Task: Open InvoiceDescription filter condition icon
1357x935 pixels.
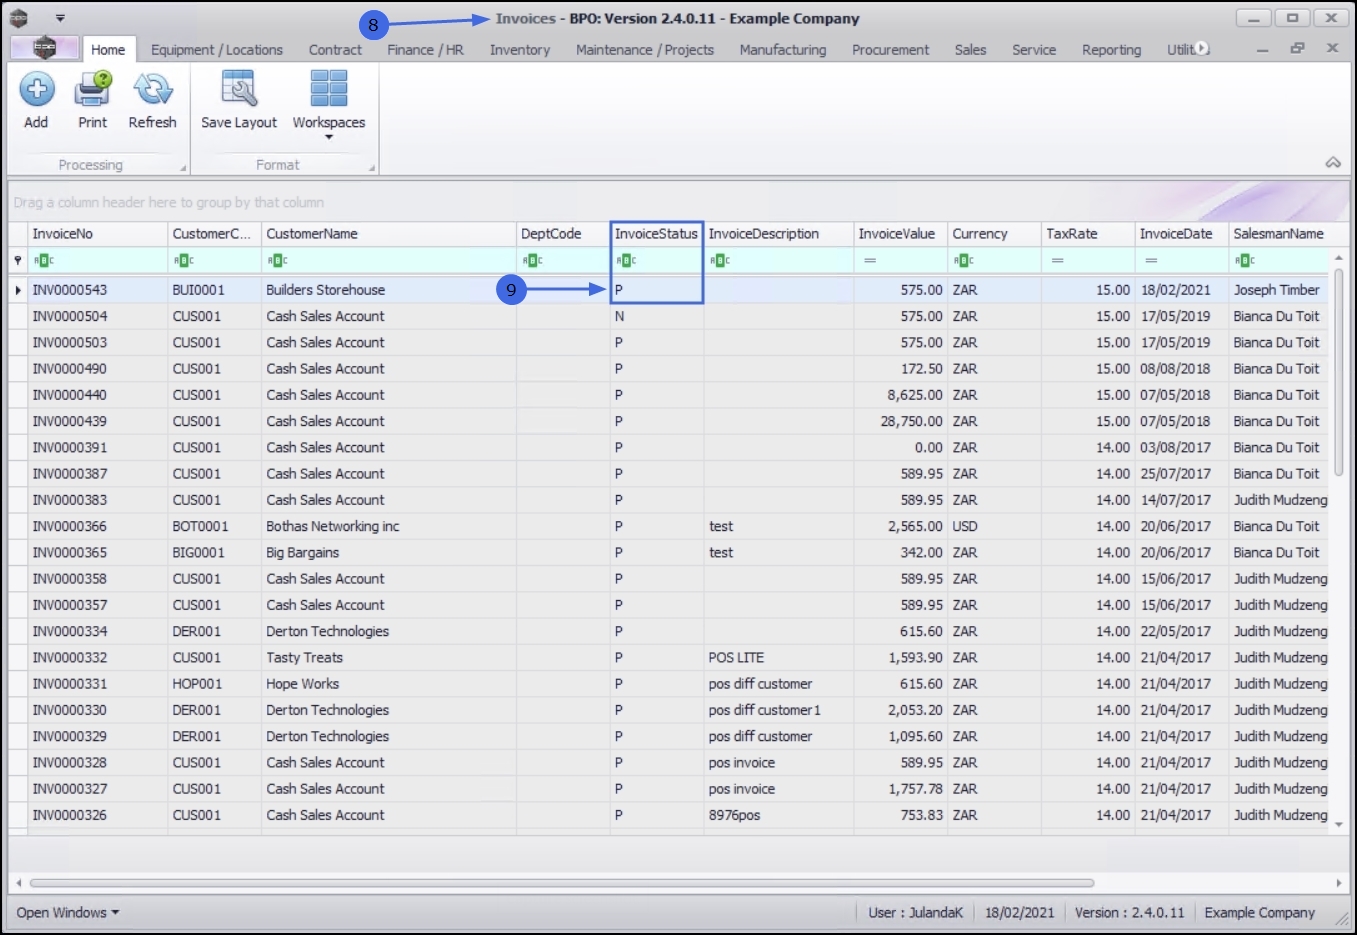Action: click(x=720, y=261)
